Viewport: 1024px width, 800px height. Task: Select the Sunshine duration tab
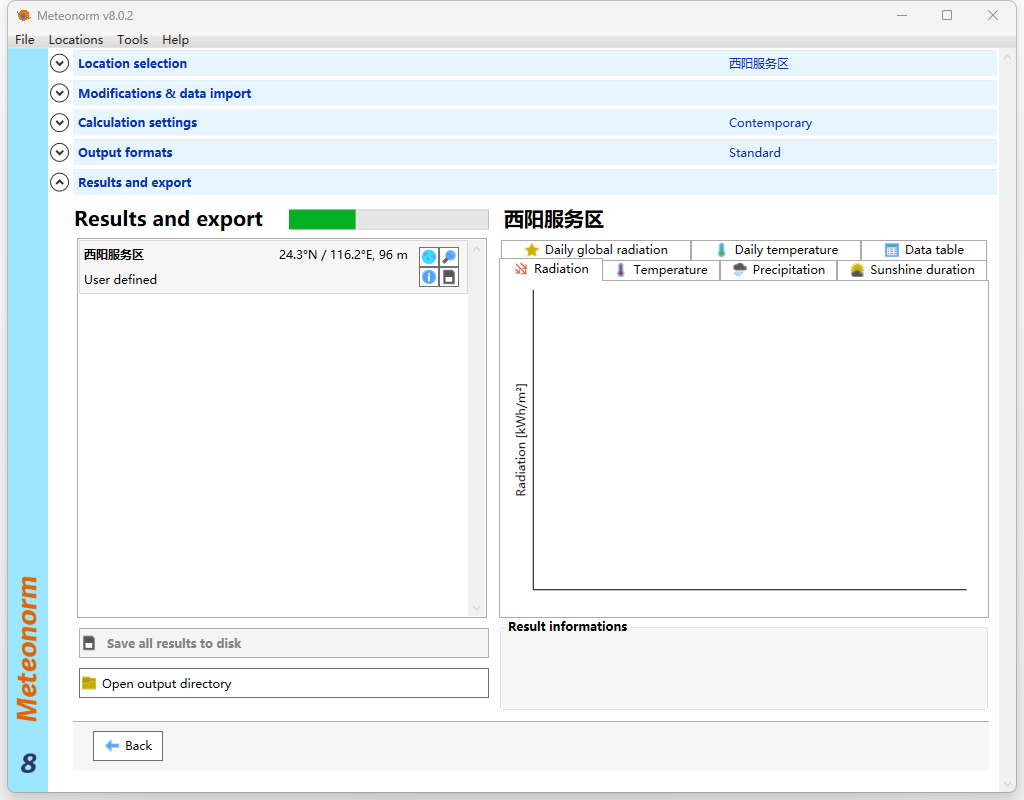[912, 270]
